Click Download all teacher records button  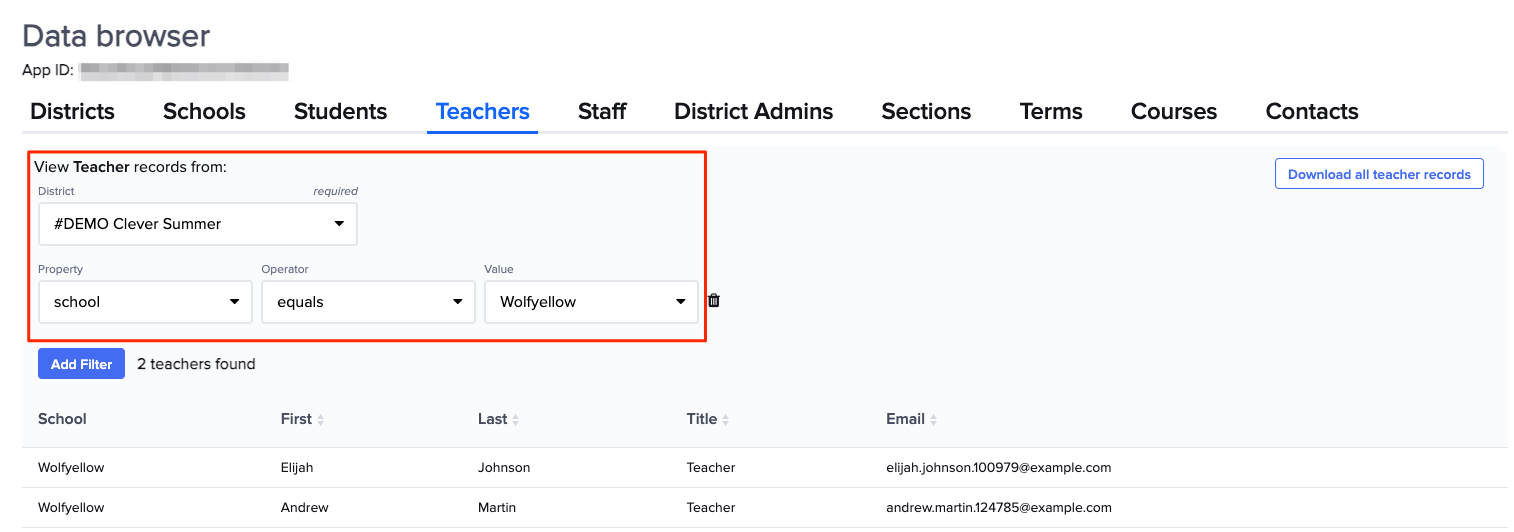click(x=1379, y=174)
